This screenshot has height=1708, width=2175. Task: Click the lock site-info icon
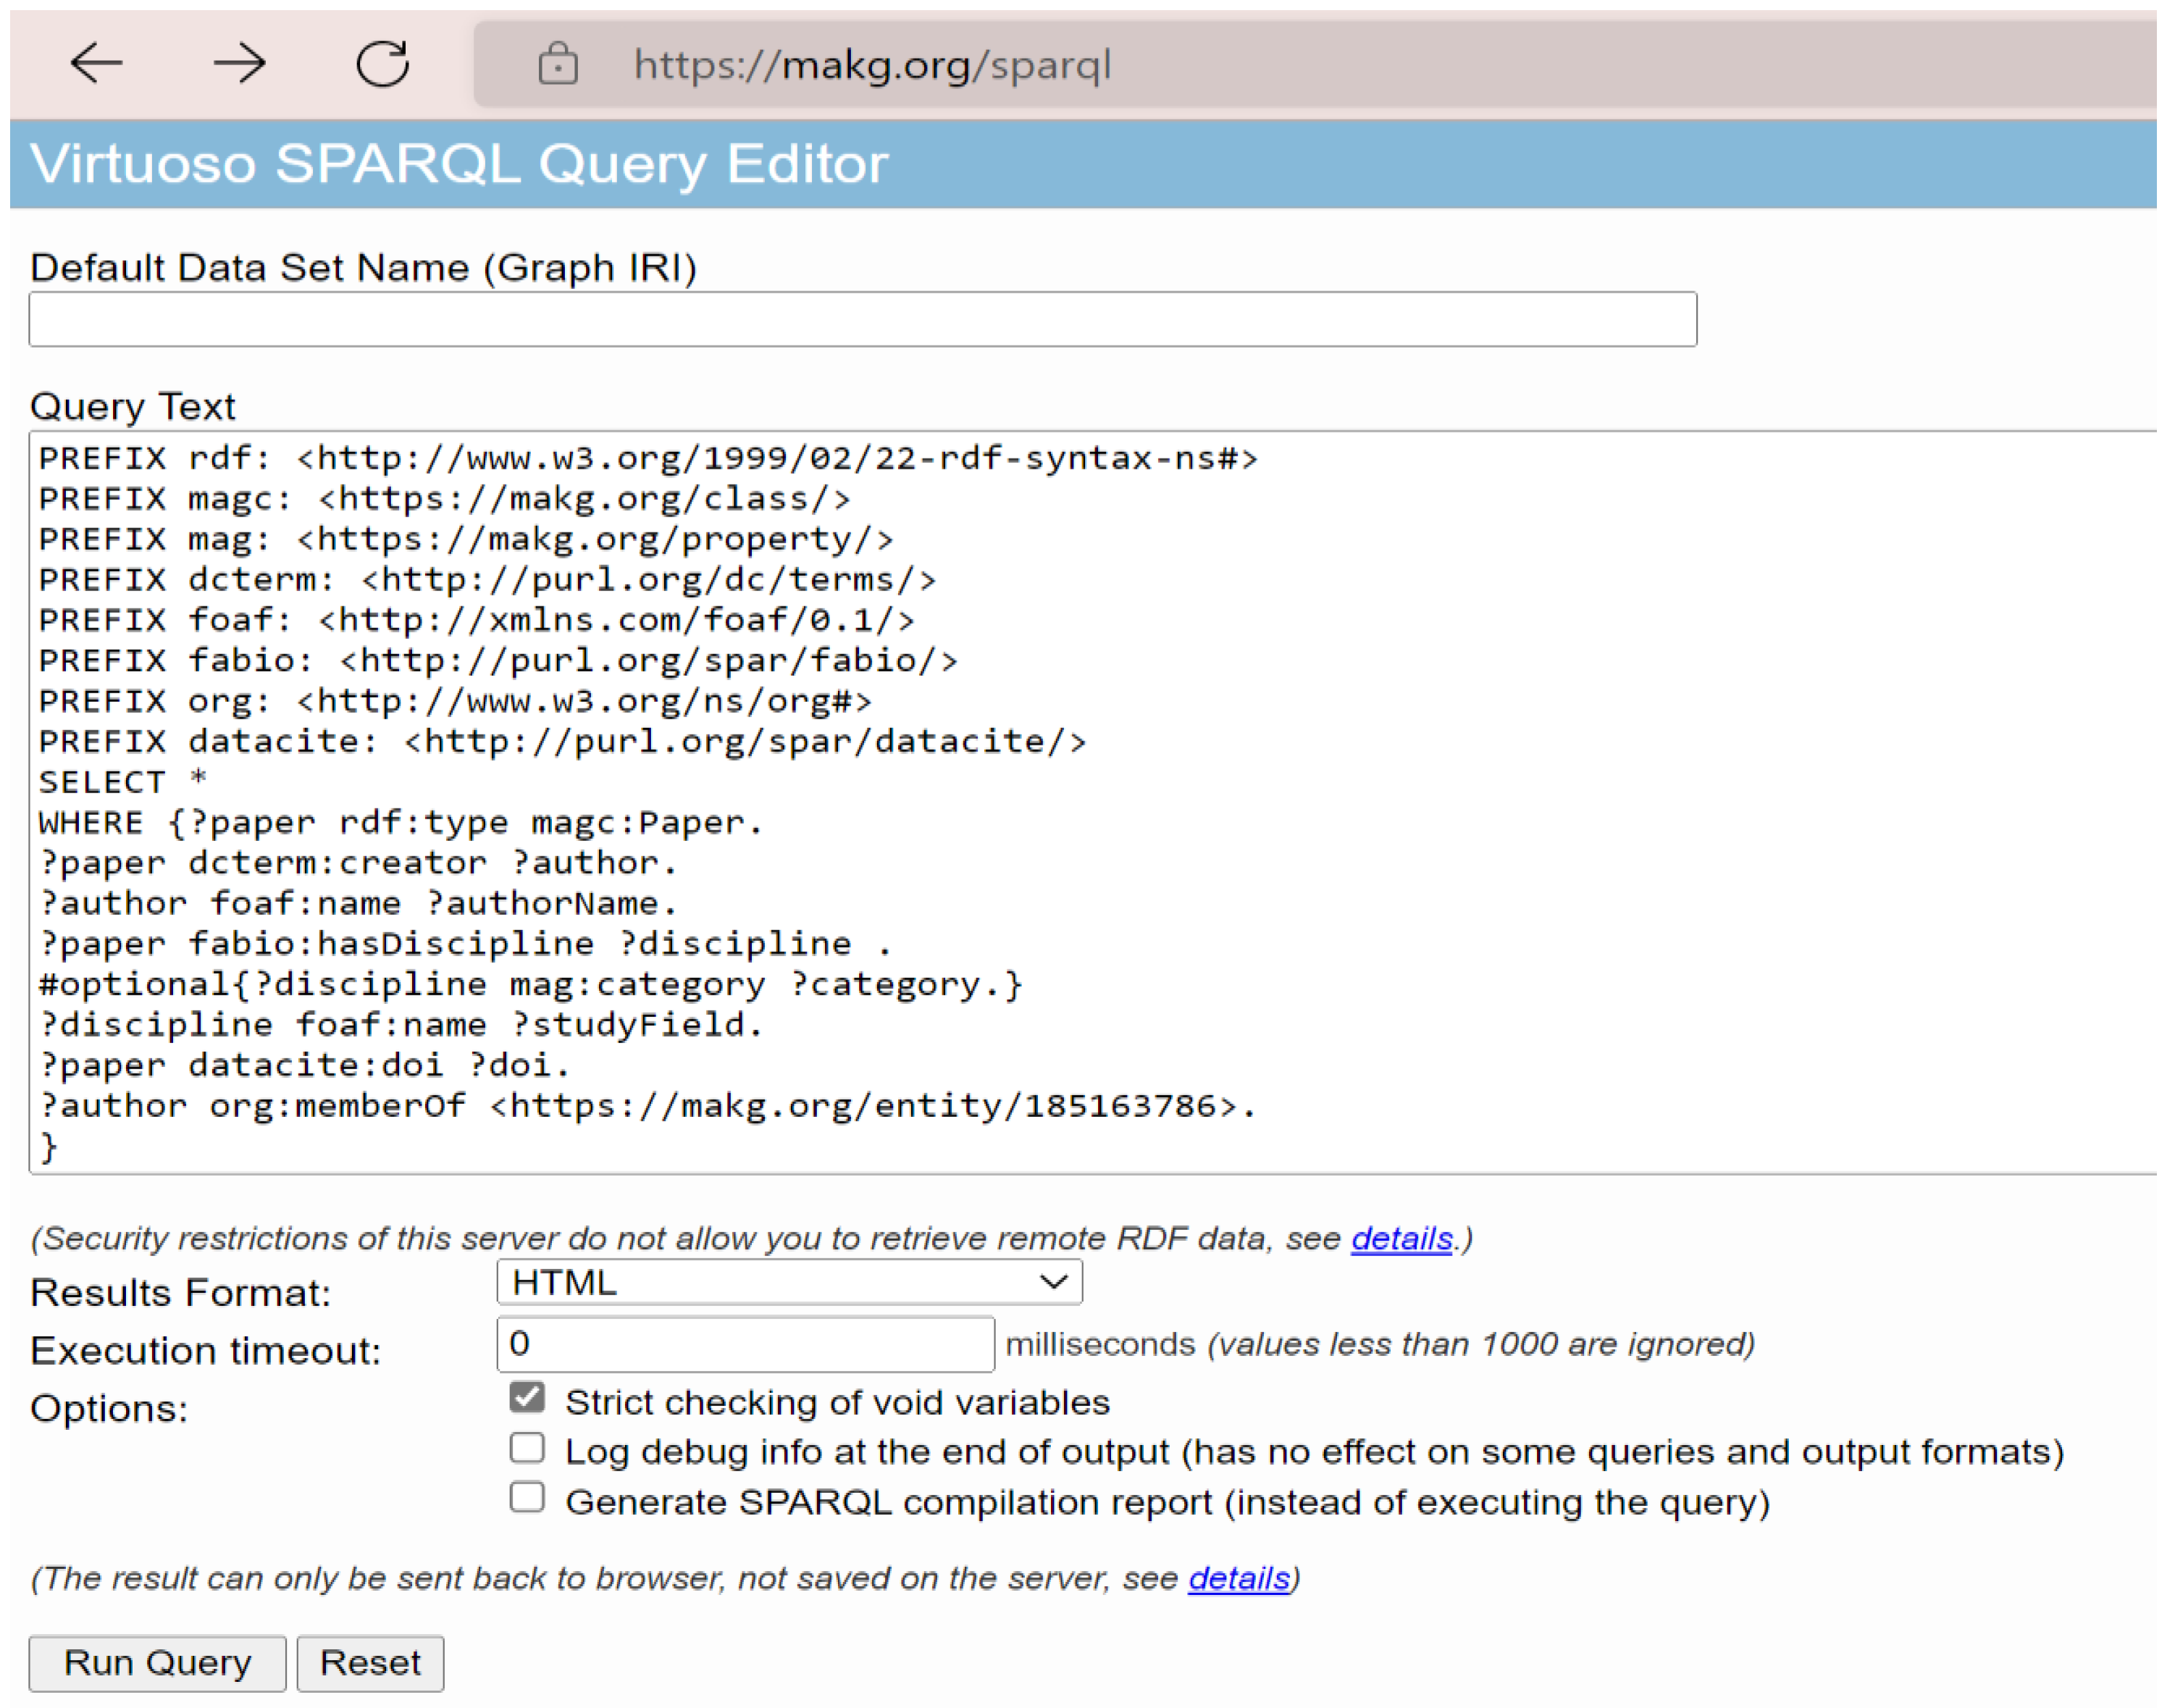pos(558,64)
